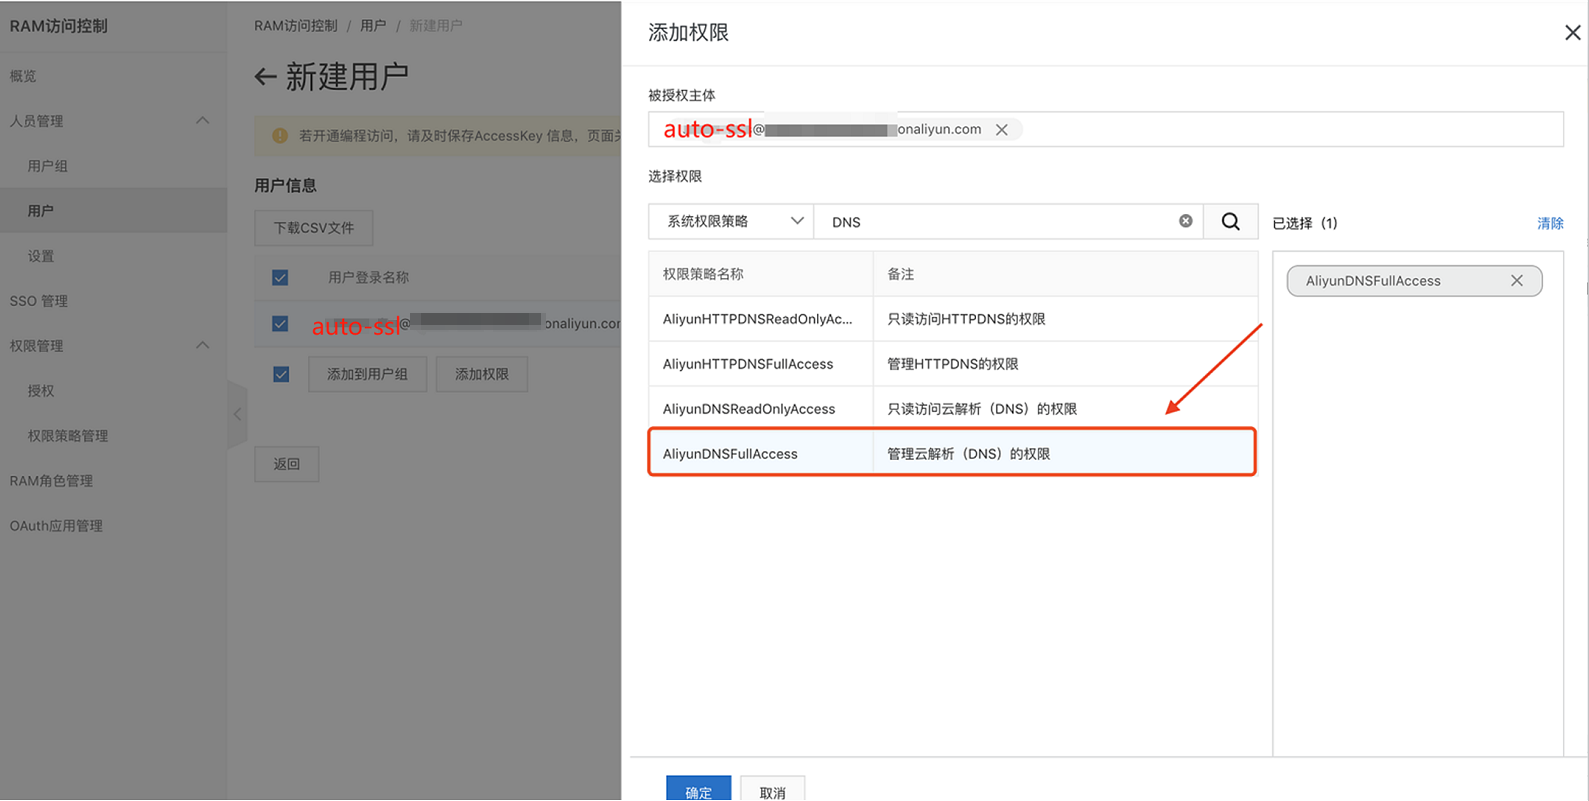Click the 添加到用户组 button

pyautogui.click(x=368, y=374)
